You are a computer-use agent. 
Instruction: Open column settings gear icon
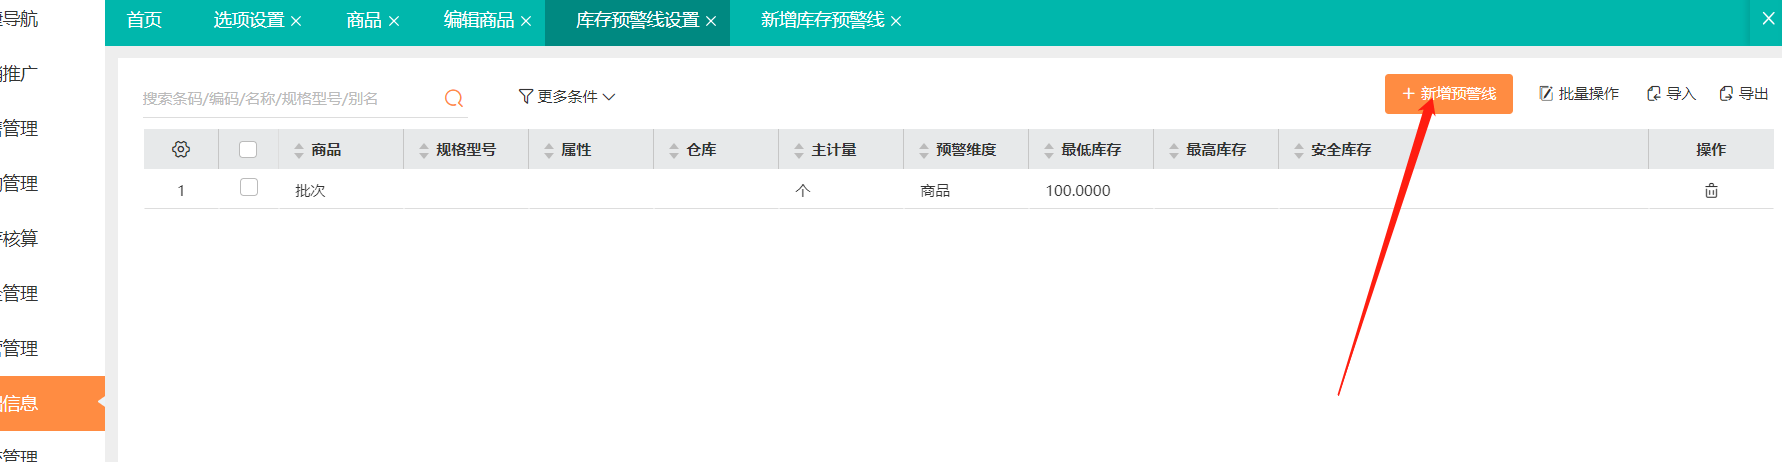click(x=181, y=149)
